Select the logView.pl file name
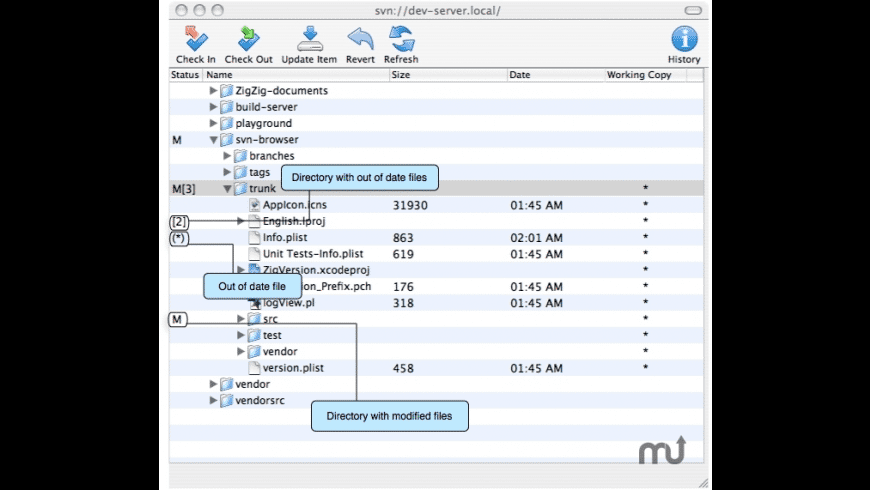The width and height of the screenshot is (870, 490). pyautogui.click(x=289, y=303)
